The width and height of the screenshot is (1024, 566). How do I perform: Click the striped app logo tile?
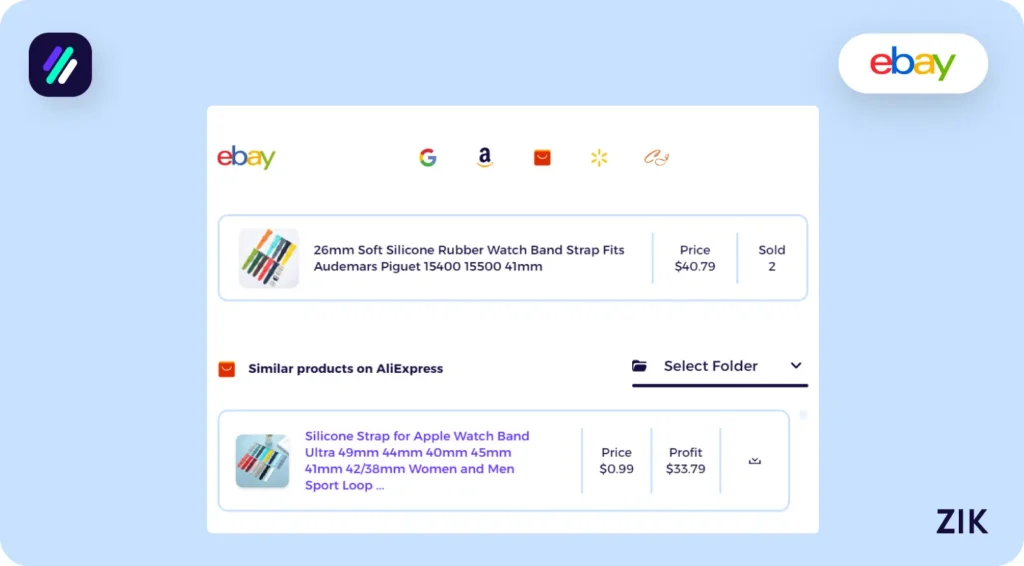point(60,65)
